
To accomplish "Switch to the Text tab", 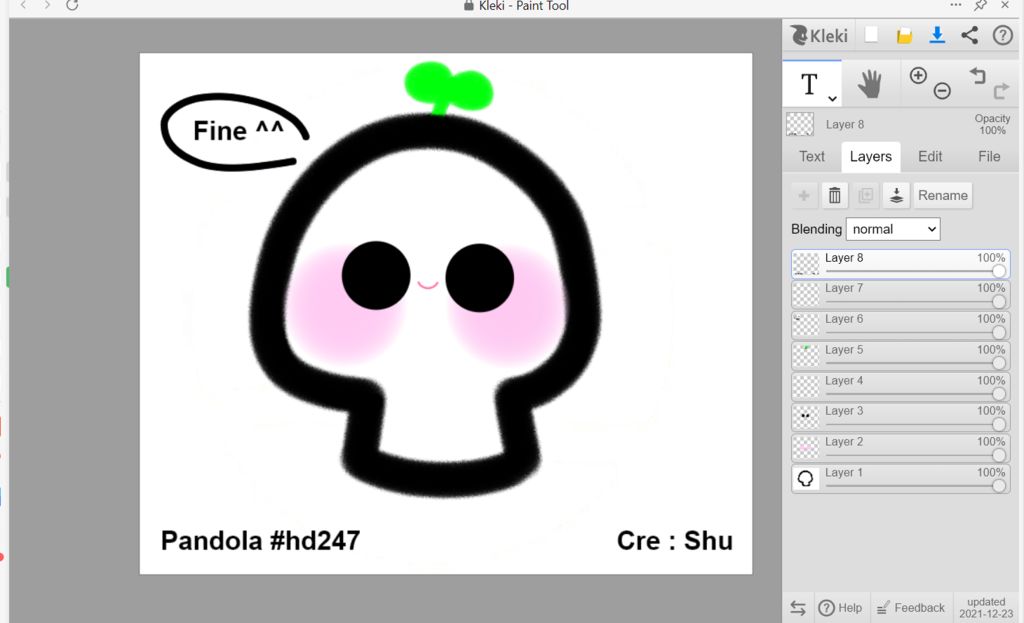I will tap(812, 157).
